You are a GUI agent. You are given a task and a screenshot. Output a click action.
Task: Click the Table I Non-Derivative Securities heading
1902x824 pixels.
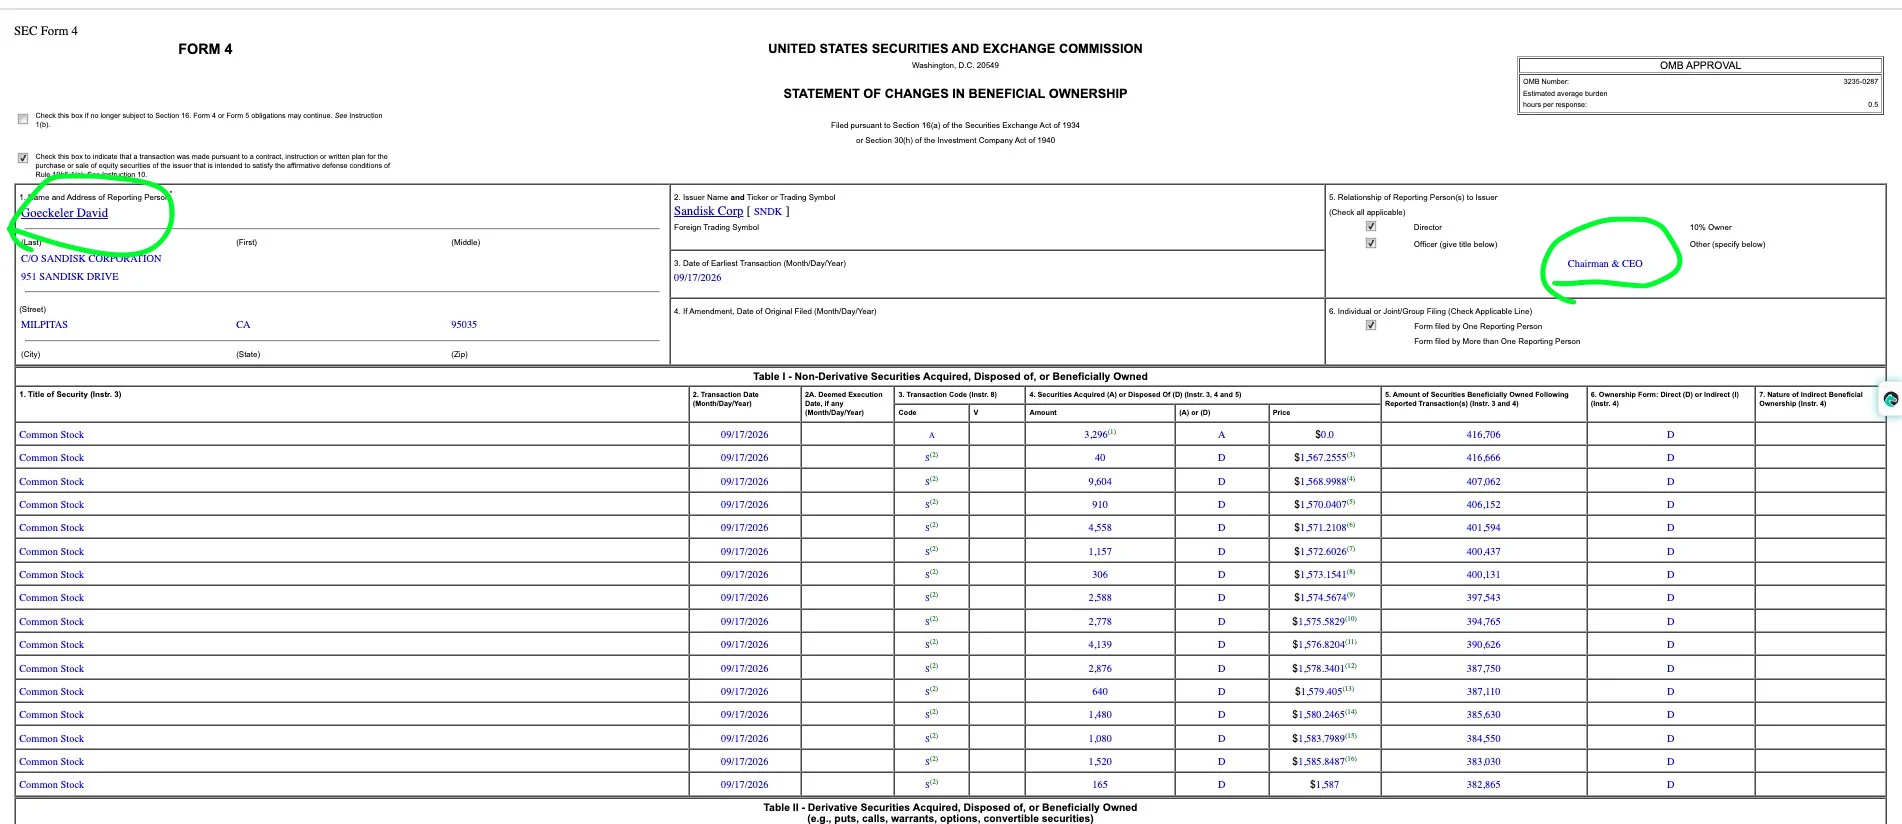click(950, 377)
